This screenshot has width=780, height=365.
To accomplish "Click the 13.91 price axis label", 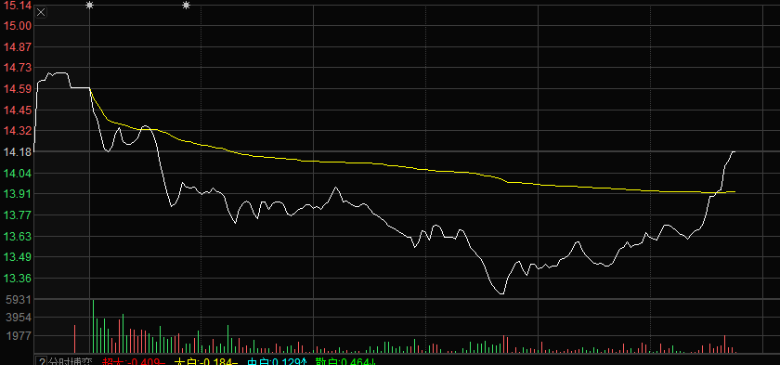I will coord(17,194).
